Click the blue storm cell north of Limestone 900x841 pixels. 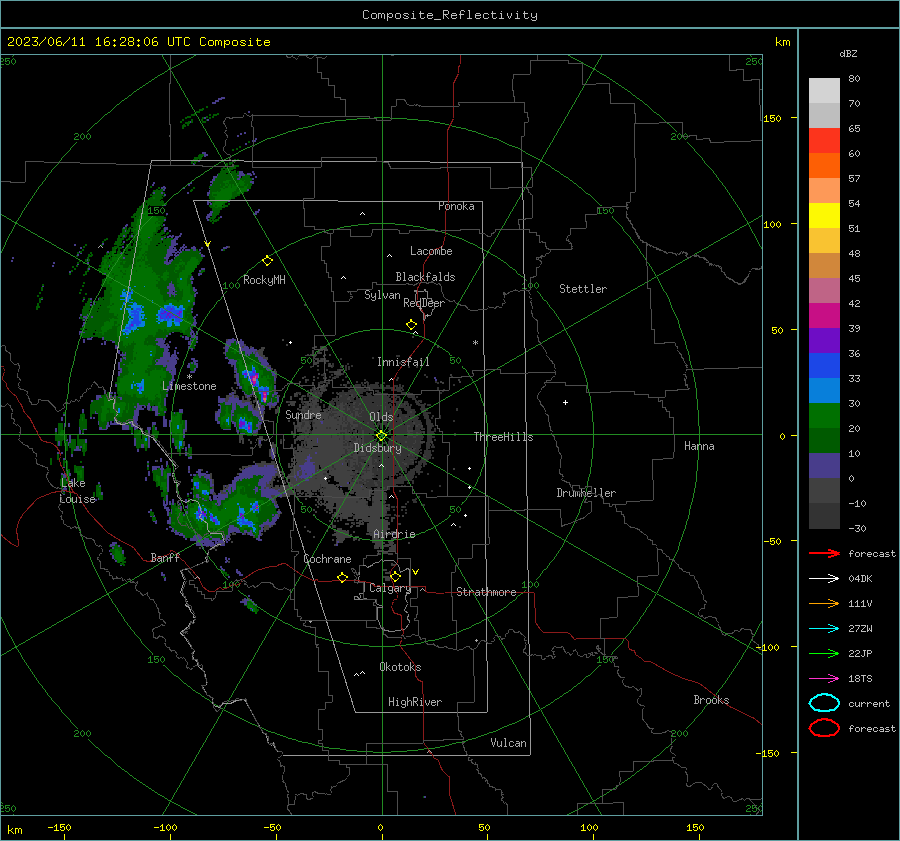pyautogui.click(x=170, y=314)
